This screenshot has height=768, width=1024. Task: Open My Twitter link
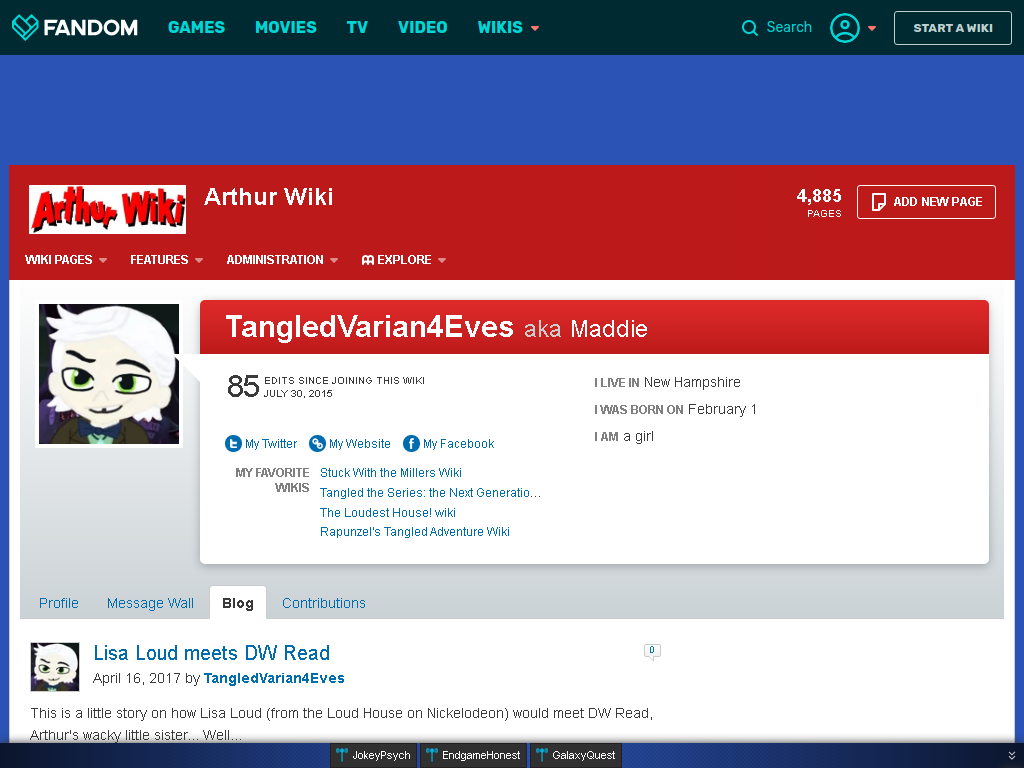point(271,444)
